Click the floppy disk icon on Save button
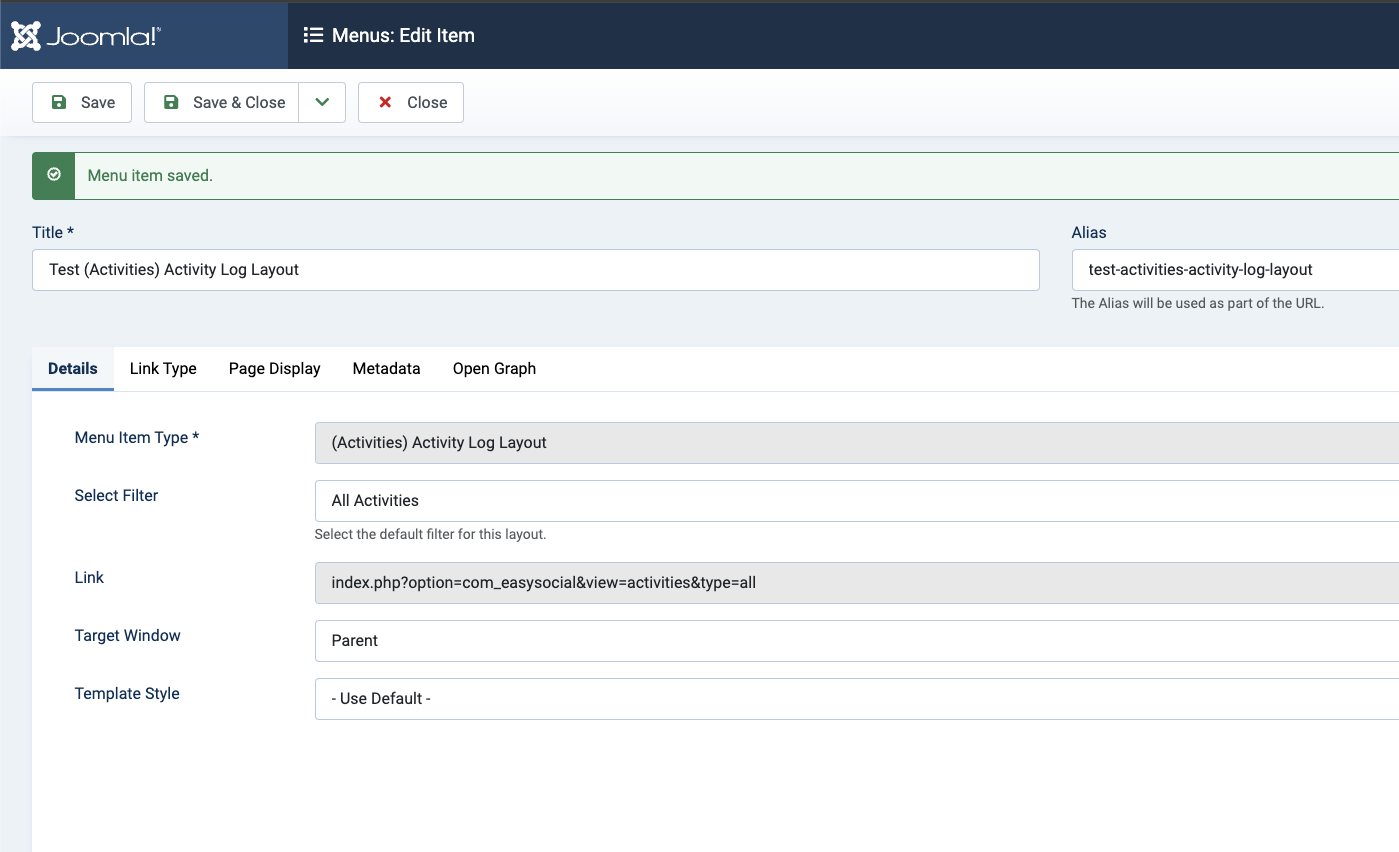This screenshot has height=852, width=1399. 59,102
